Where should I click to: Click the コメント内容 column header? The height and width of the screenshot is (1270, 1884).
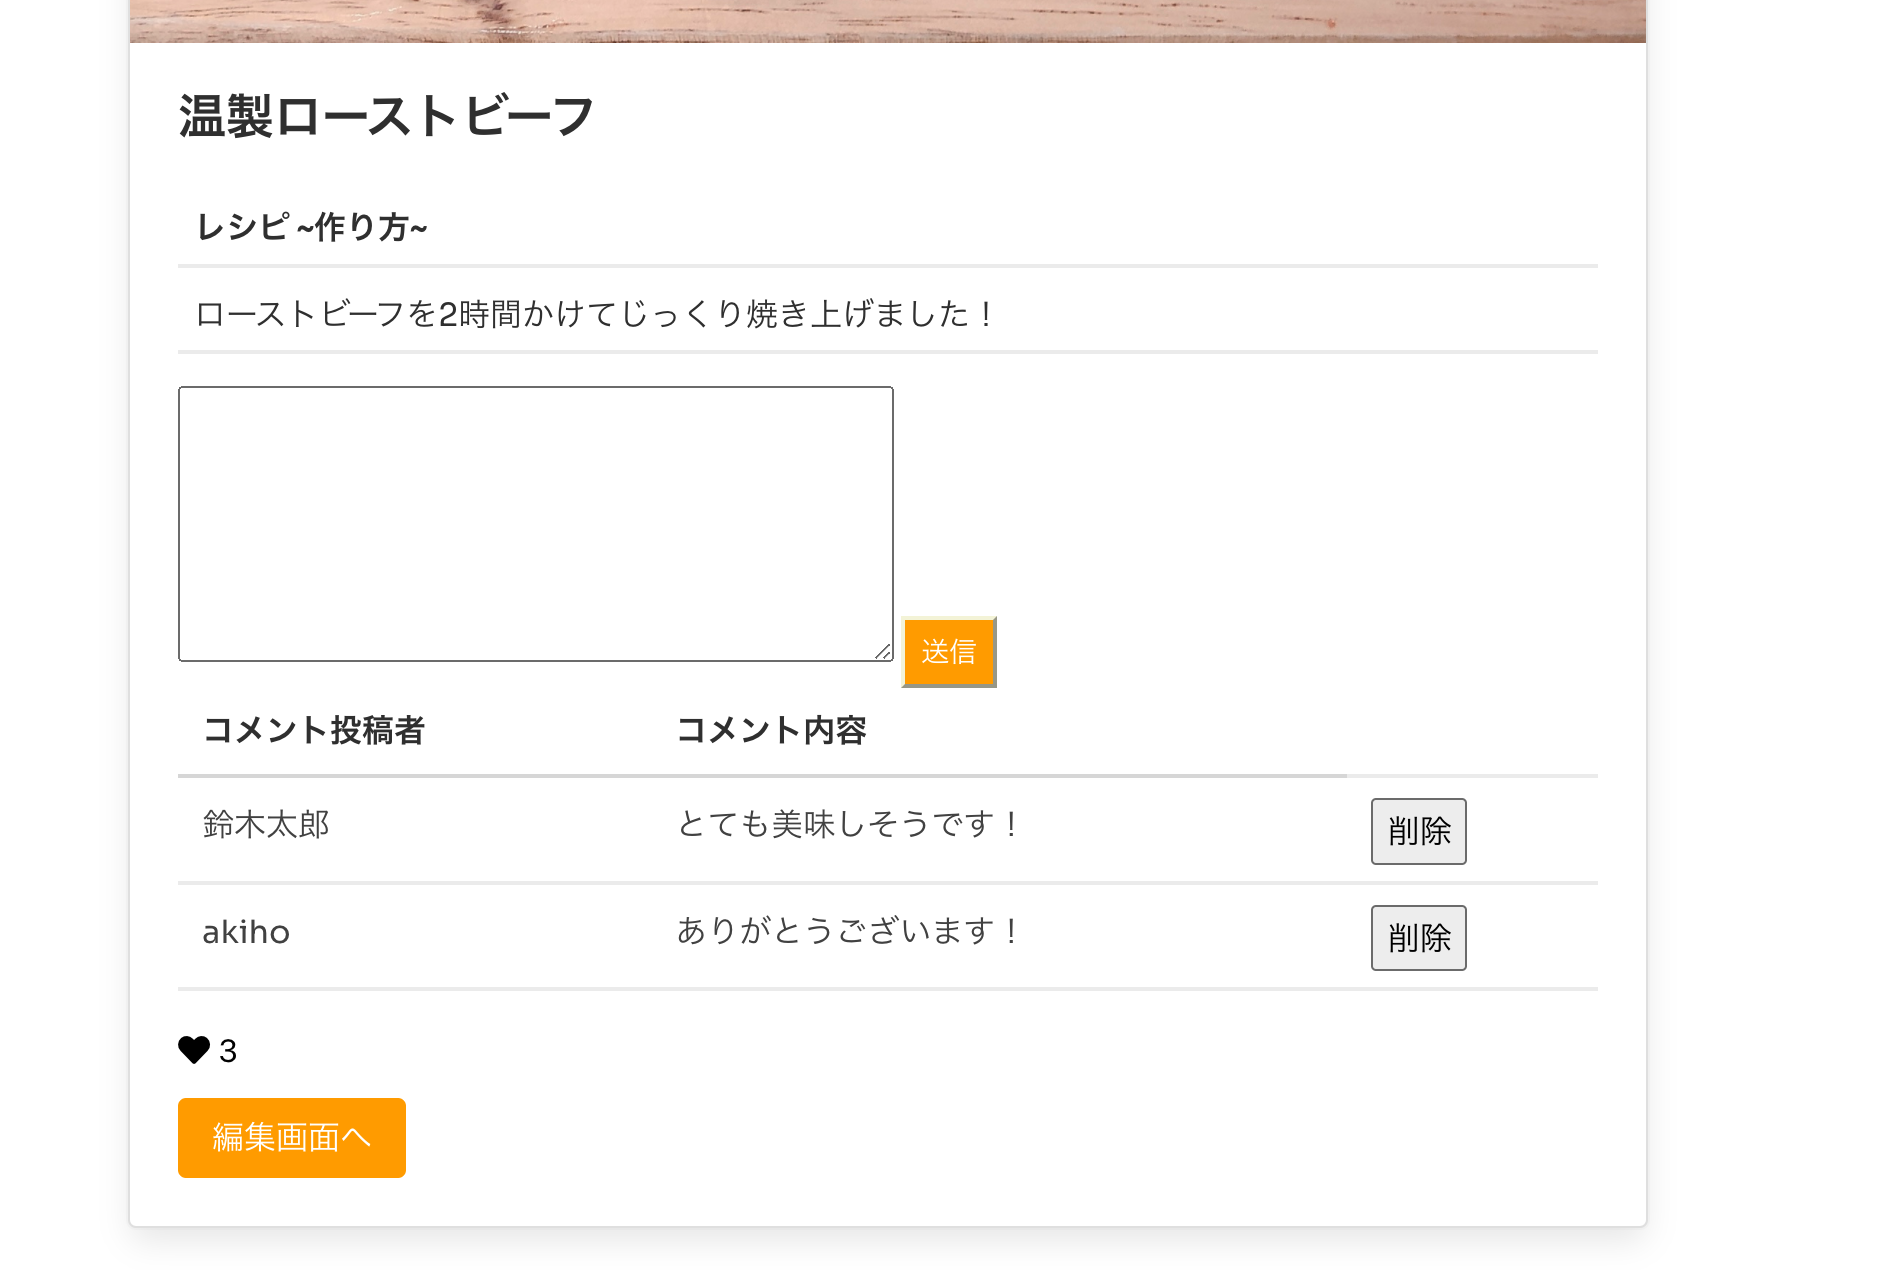(772, 731)
